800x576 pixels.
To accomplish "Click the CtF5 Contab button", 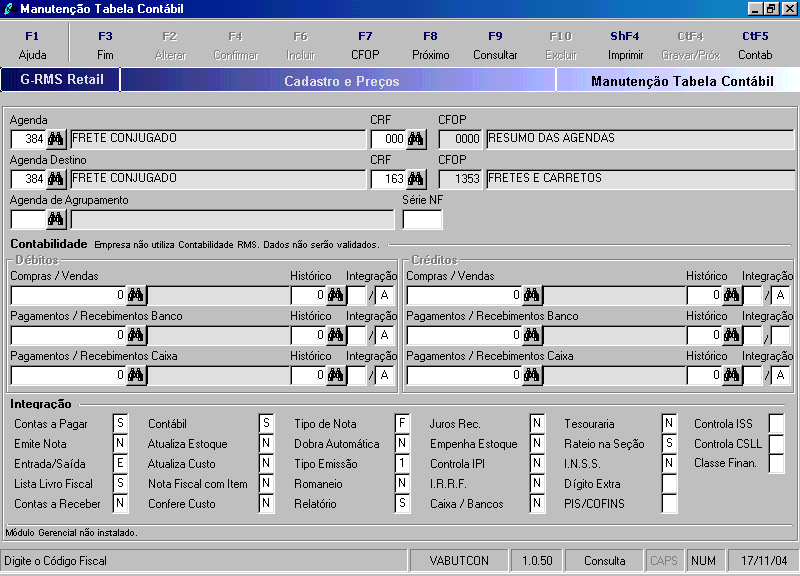I will [755, 45].
